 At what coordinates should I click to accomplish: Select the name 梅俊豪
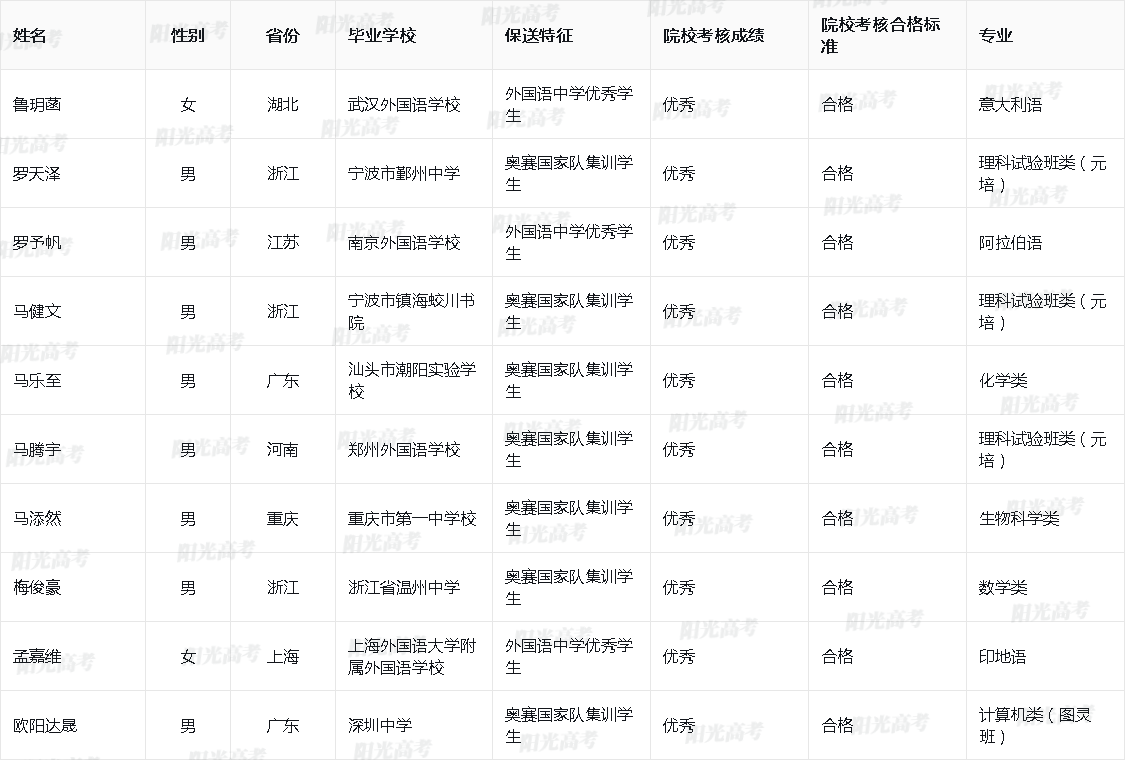click(x=37, y=588)
